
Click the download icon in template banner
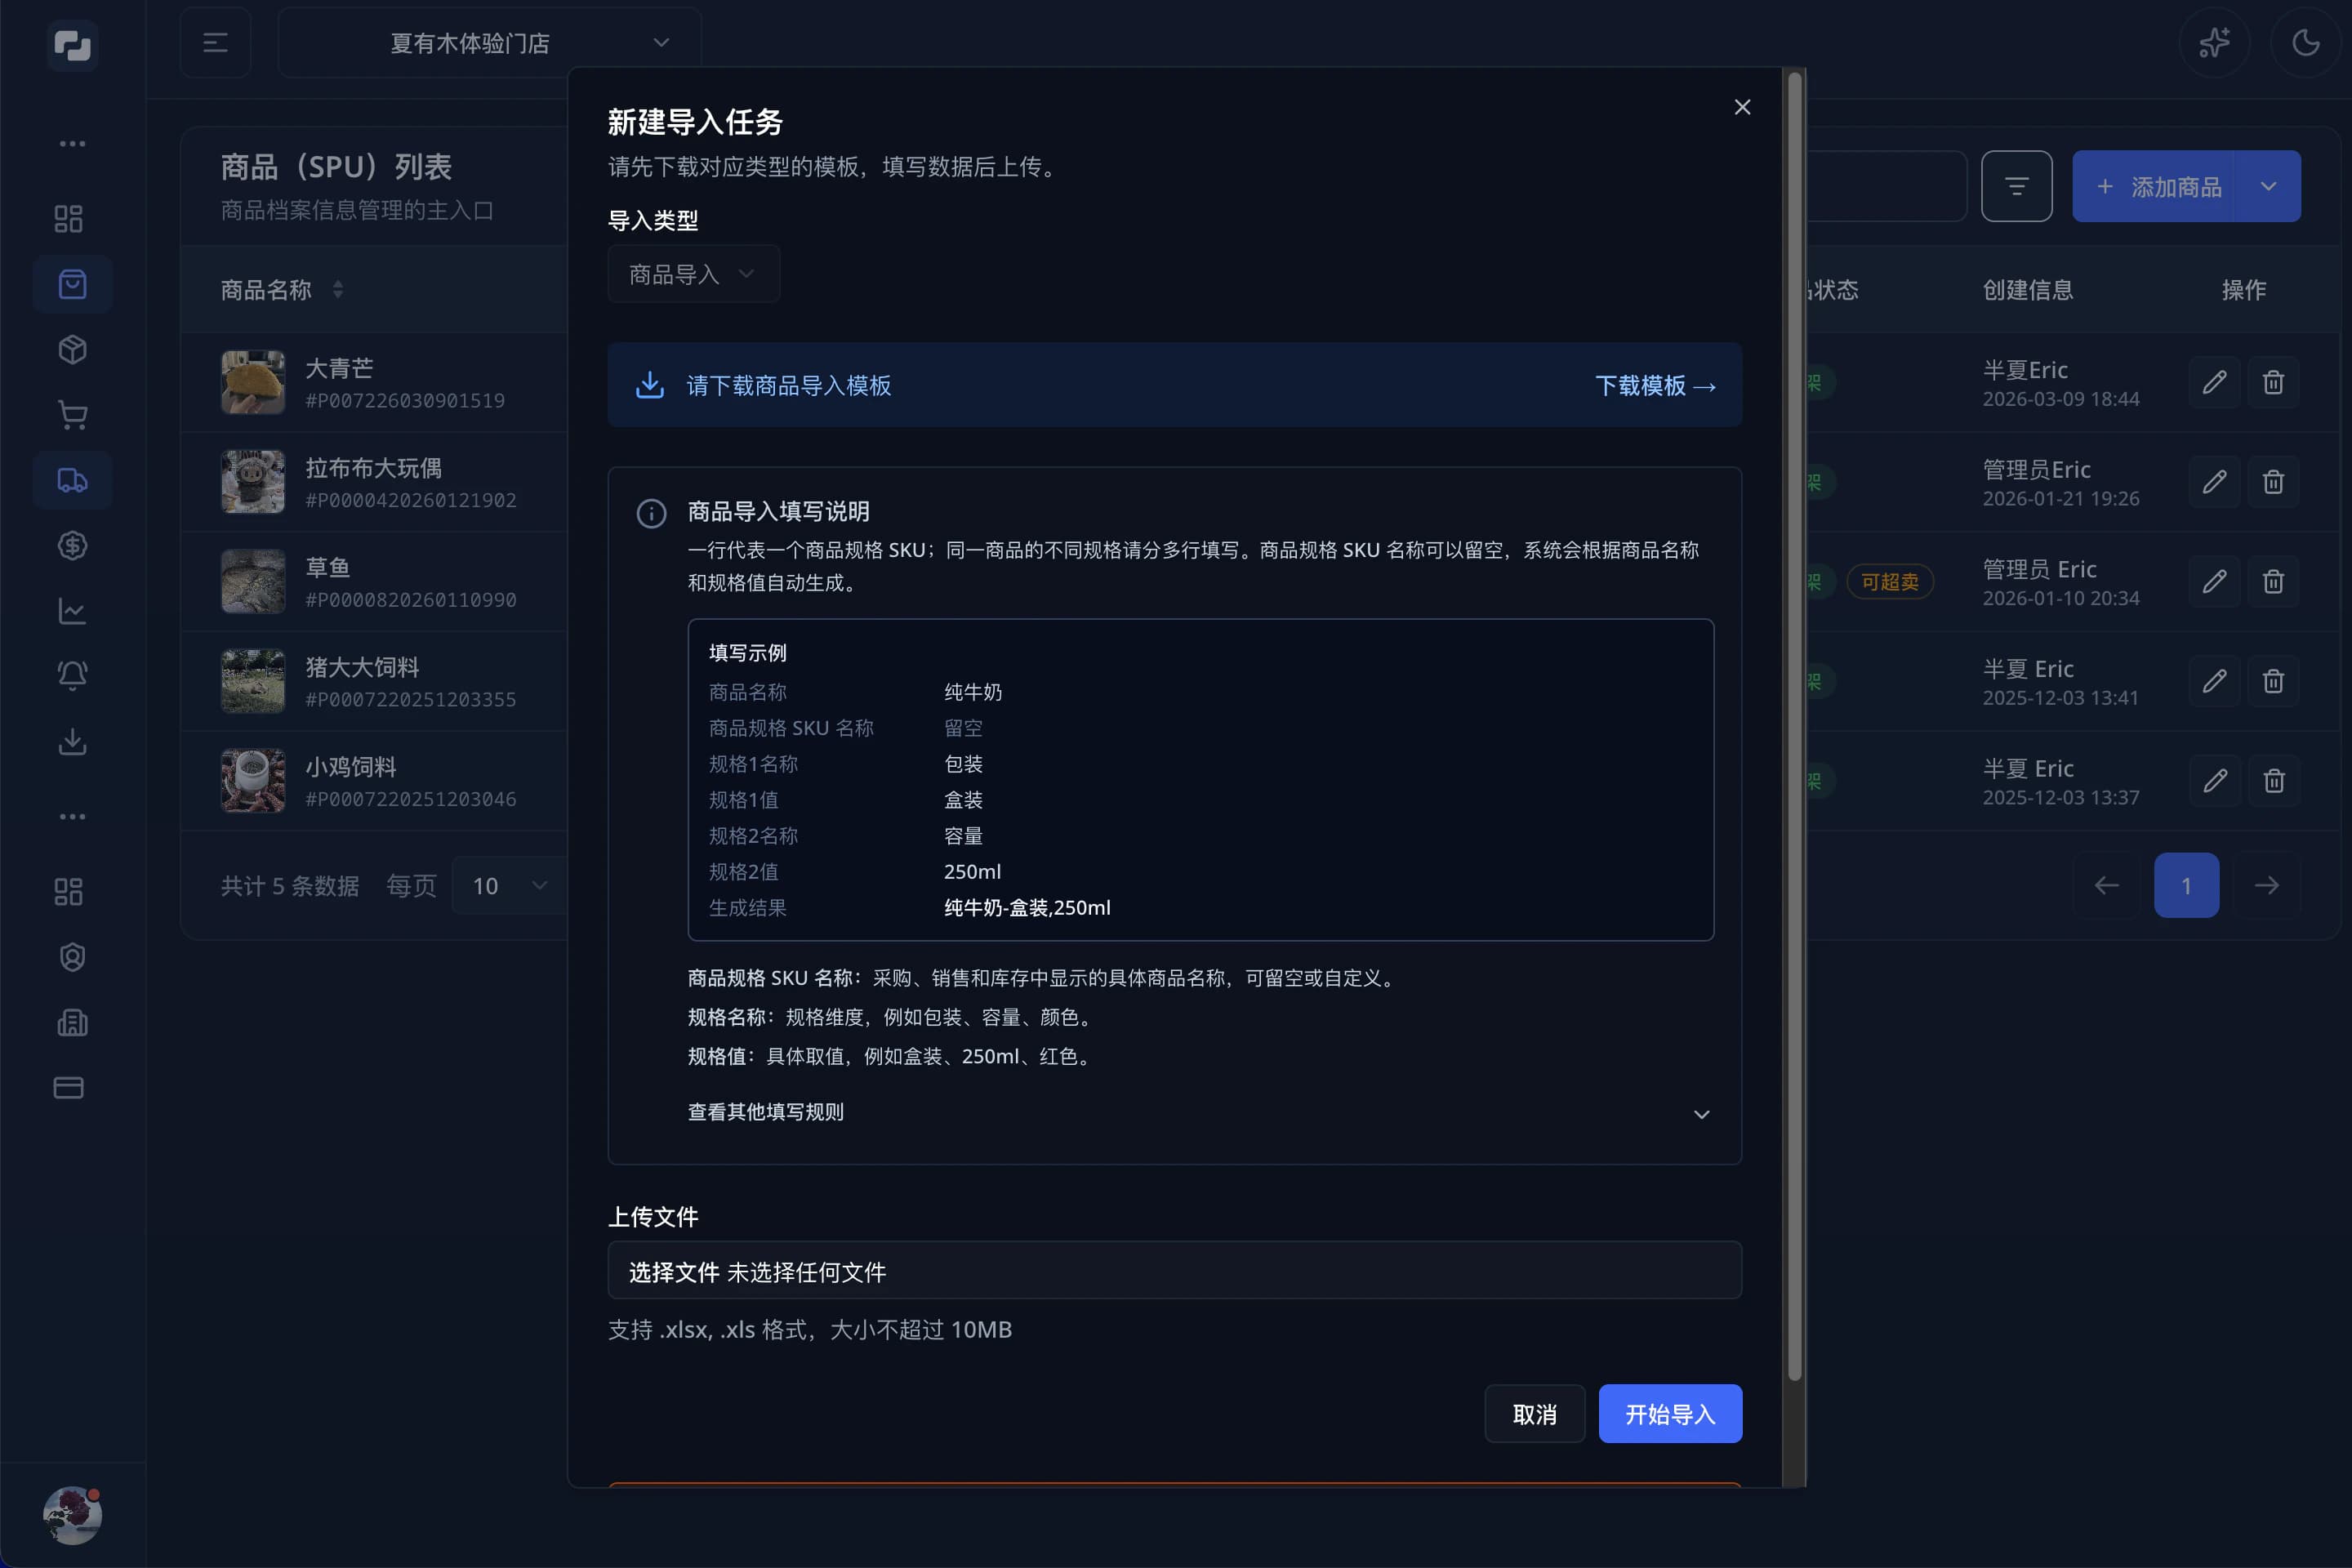pyautogui.click(x=650, y=385)
